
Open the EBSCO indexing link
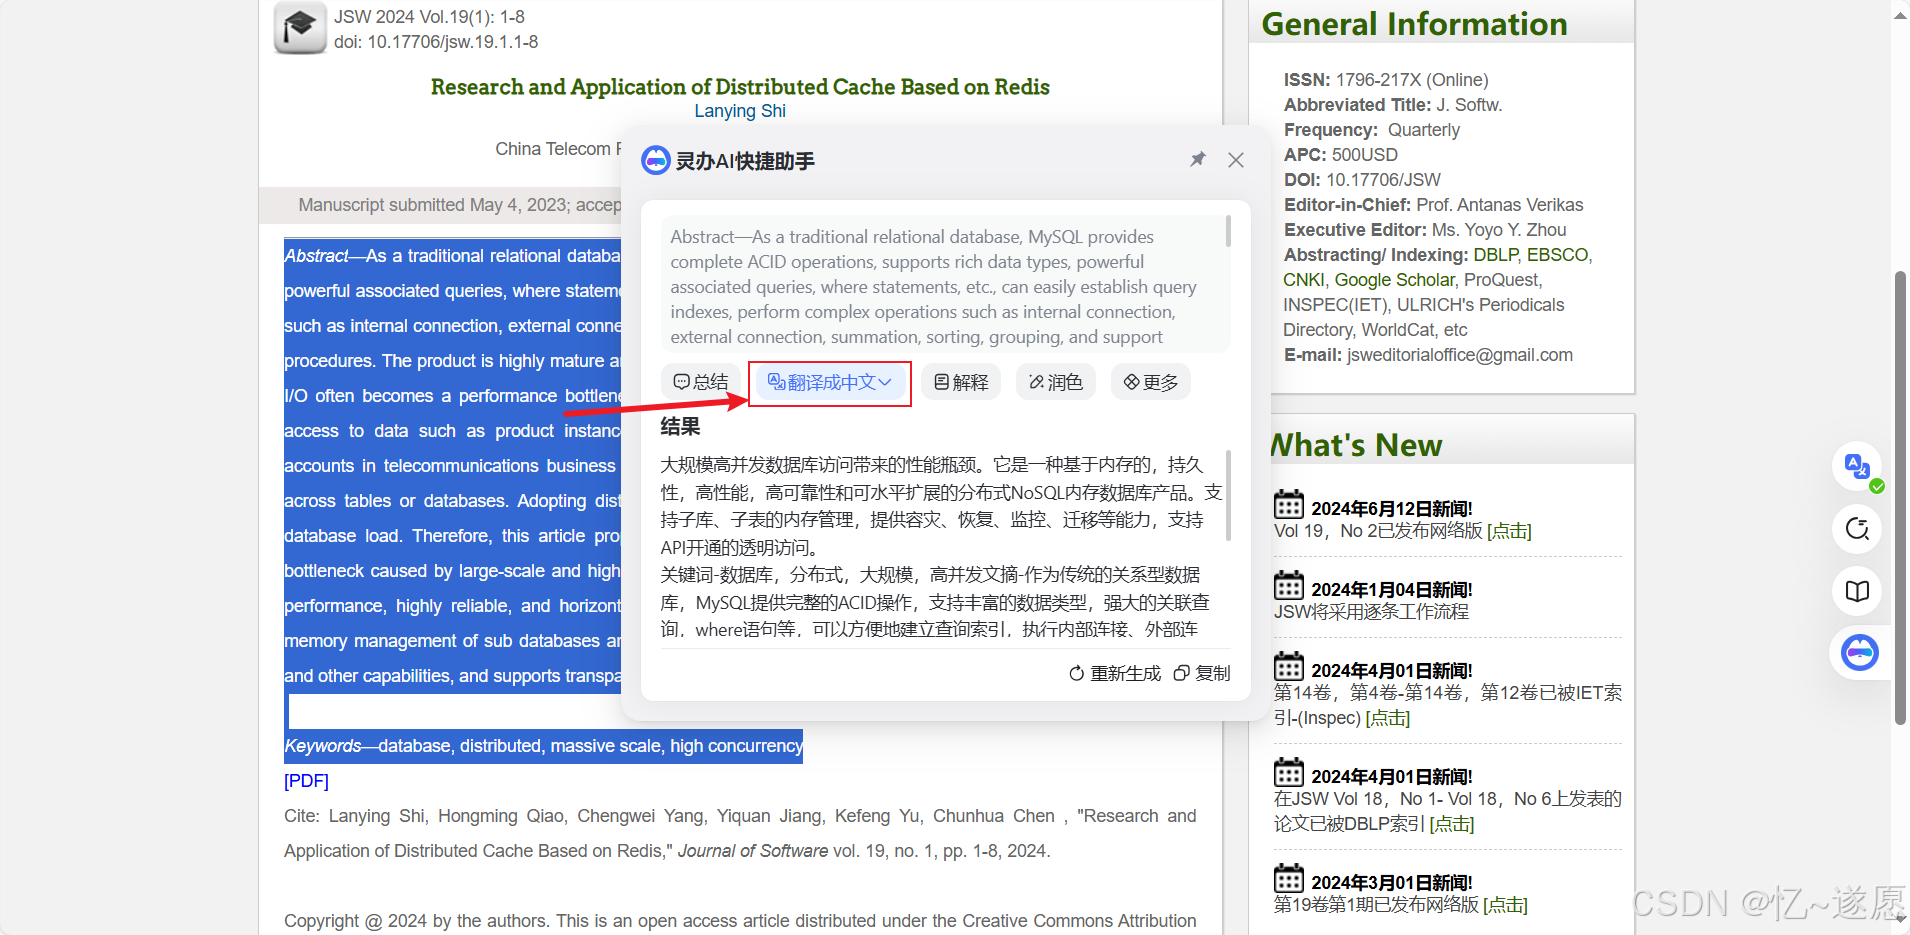[1557, 255]
